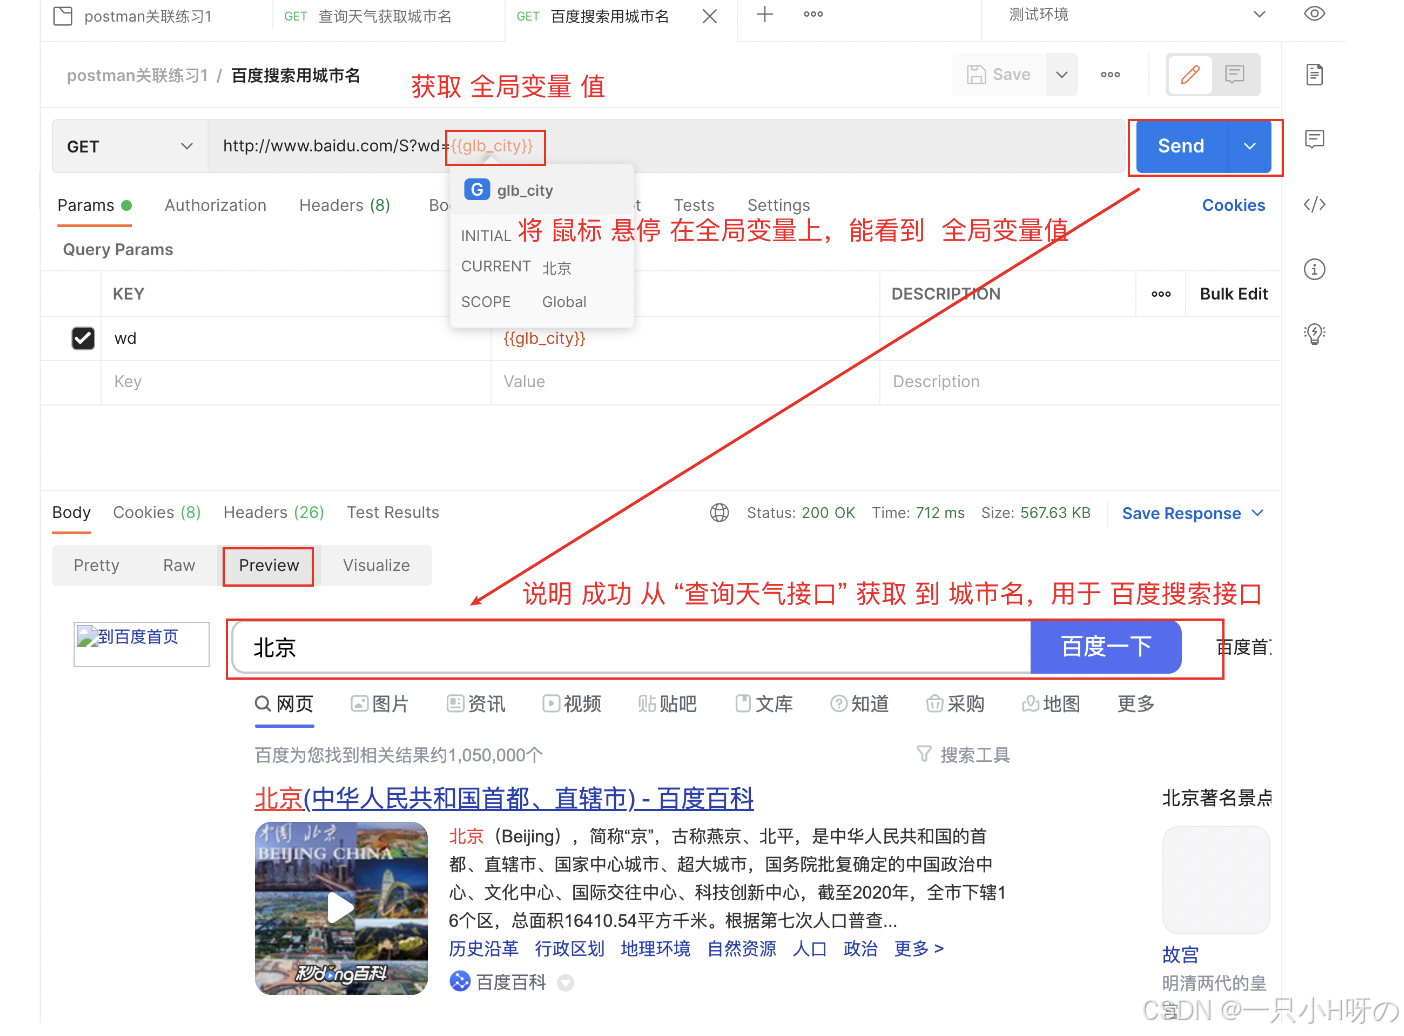This screenshot has width=1404, height=1036.
Task: Click the request URL input field
Action: 666,146
